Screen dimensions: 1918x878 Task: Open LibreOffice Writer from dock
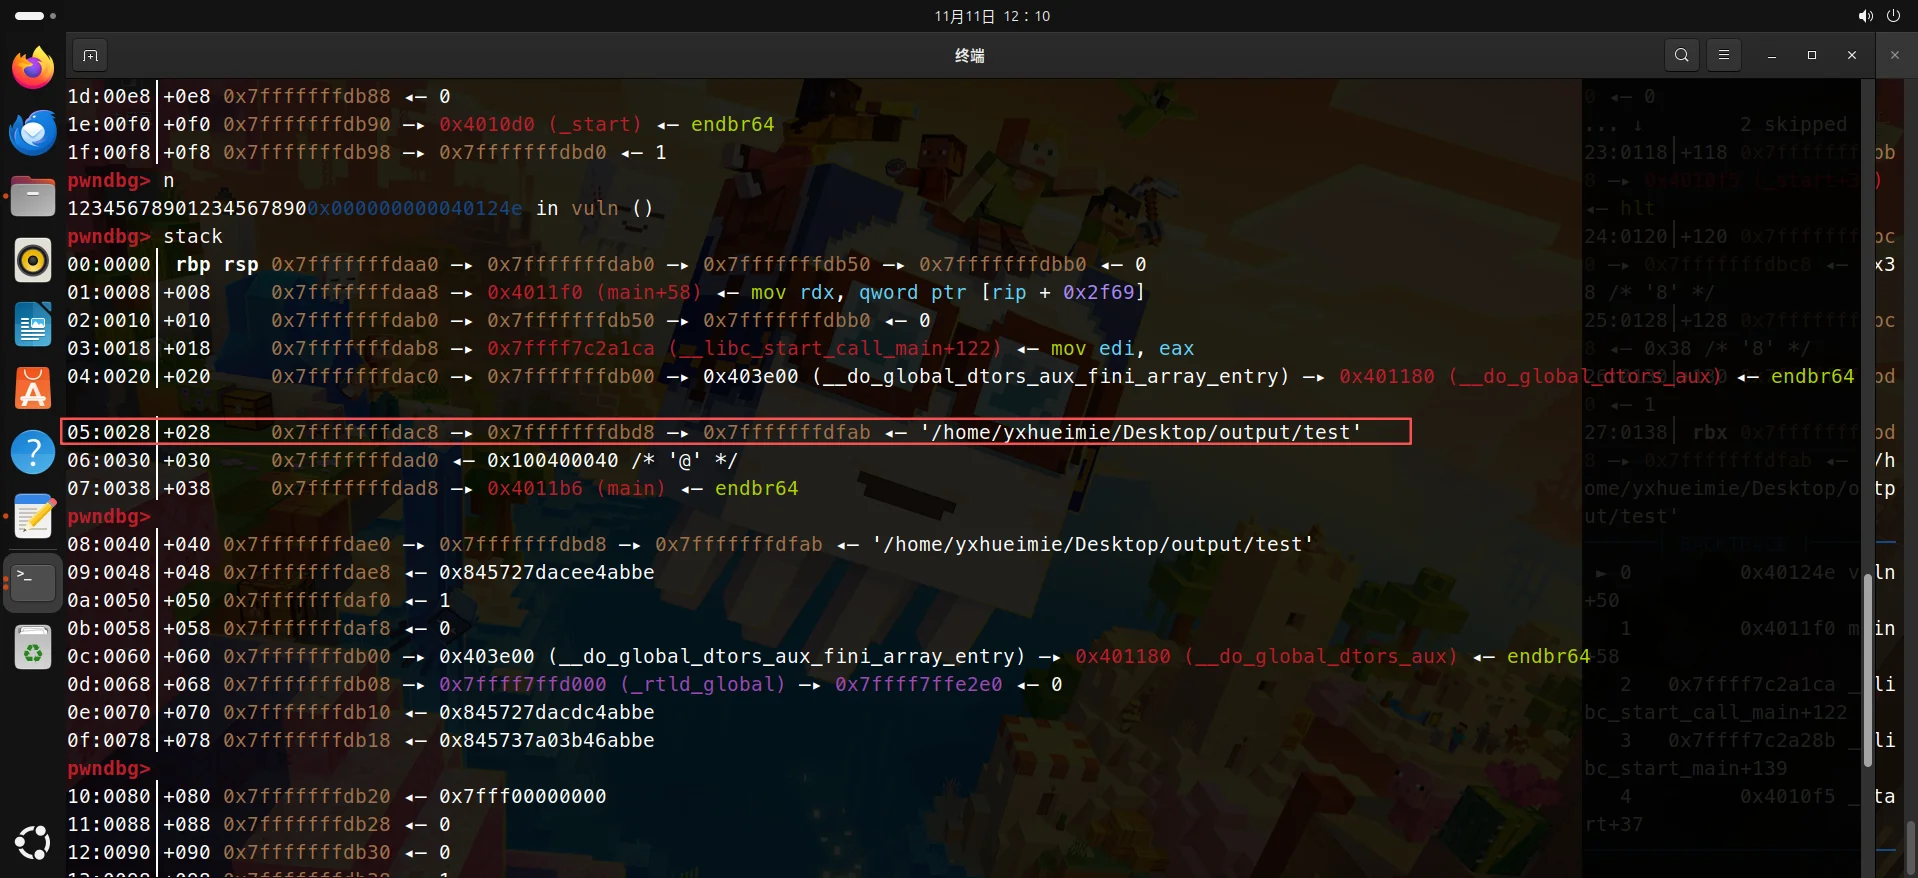click(33, 324)
